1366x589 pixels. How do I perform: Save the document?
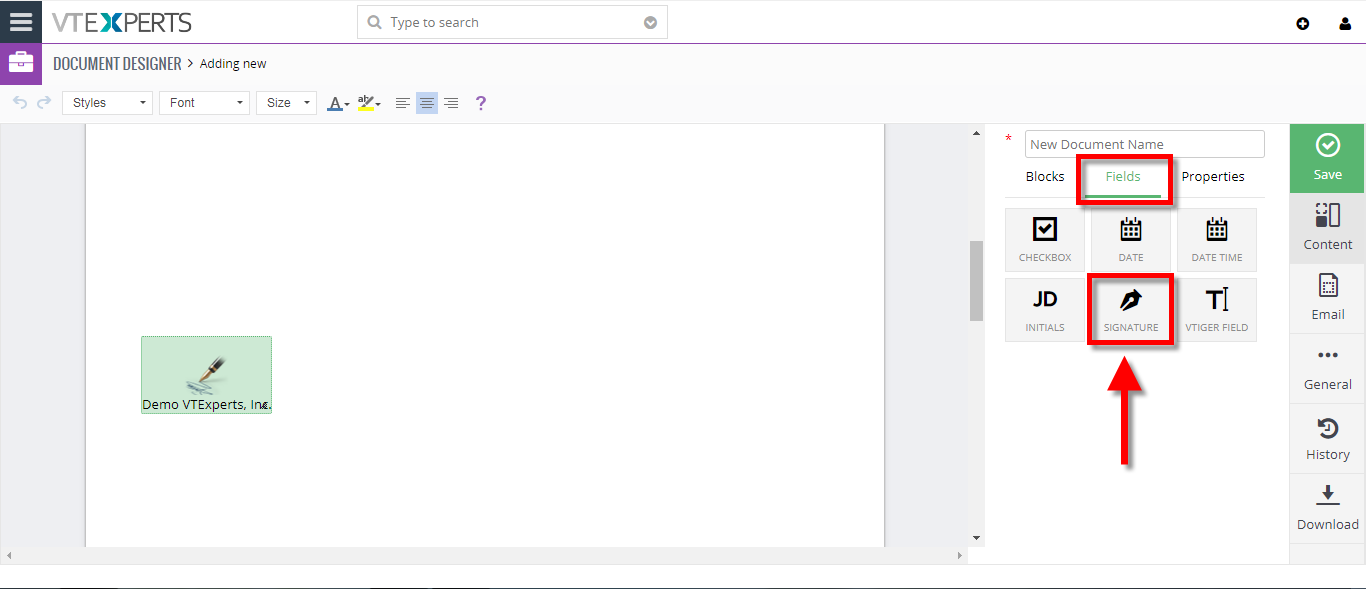tap(1327, 158)
